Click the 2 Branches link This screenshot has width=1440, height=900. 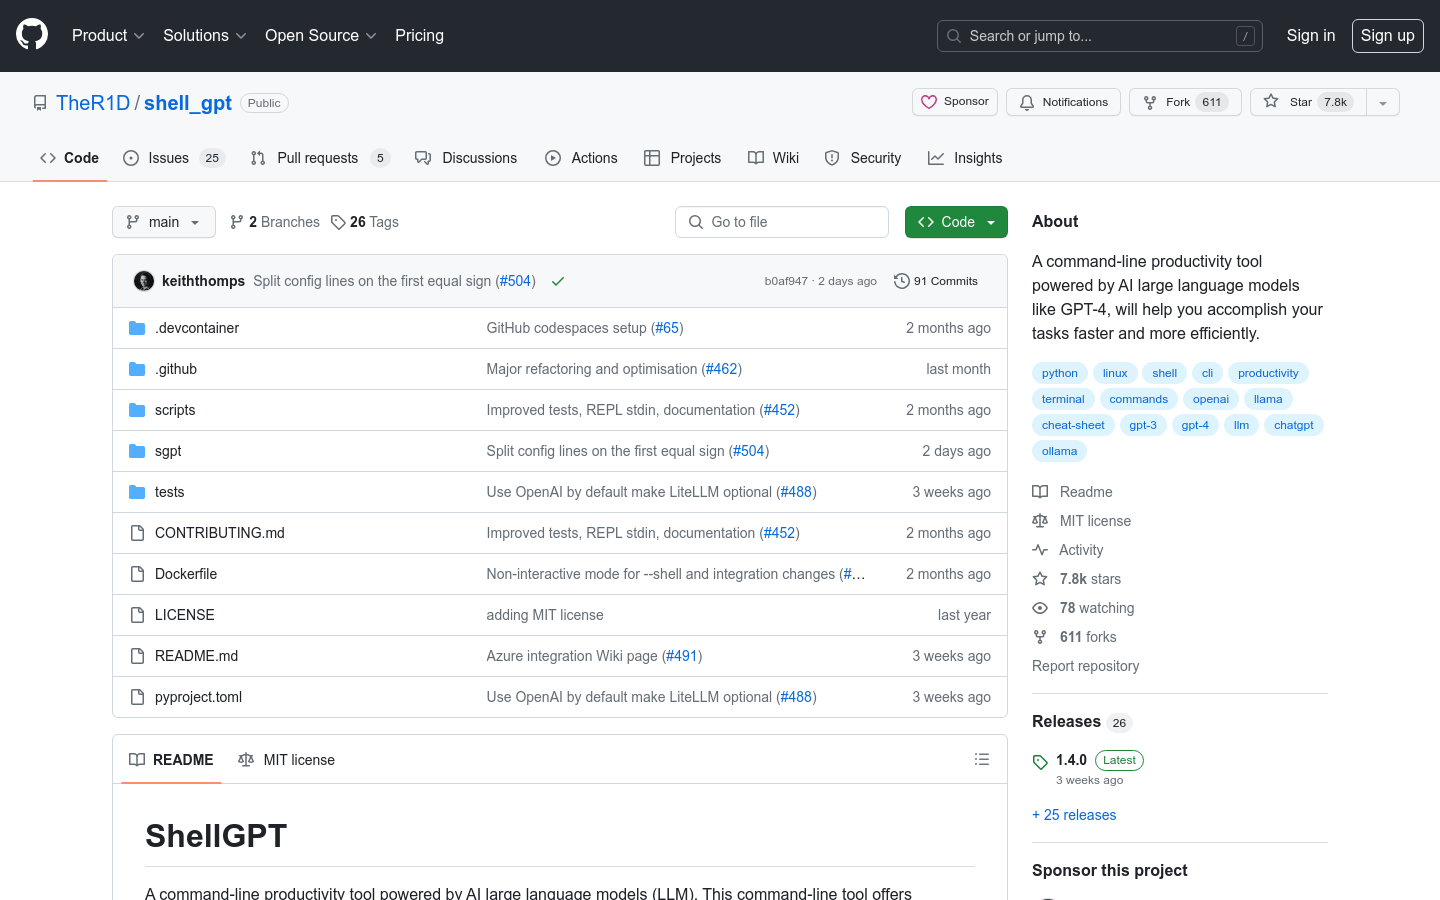pos(275,222)
